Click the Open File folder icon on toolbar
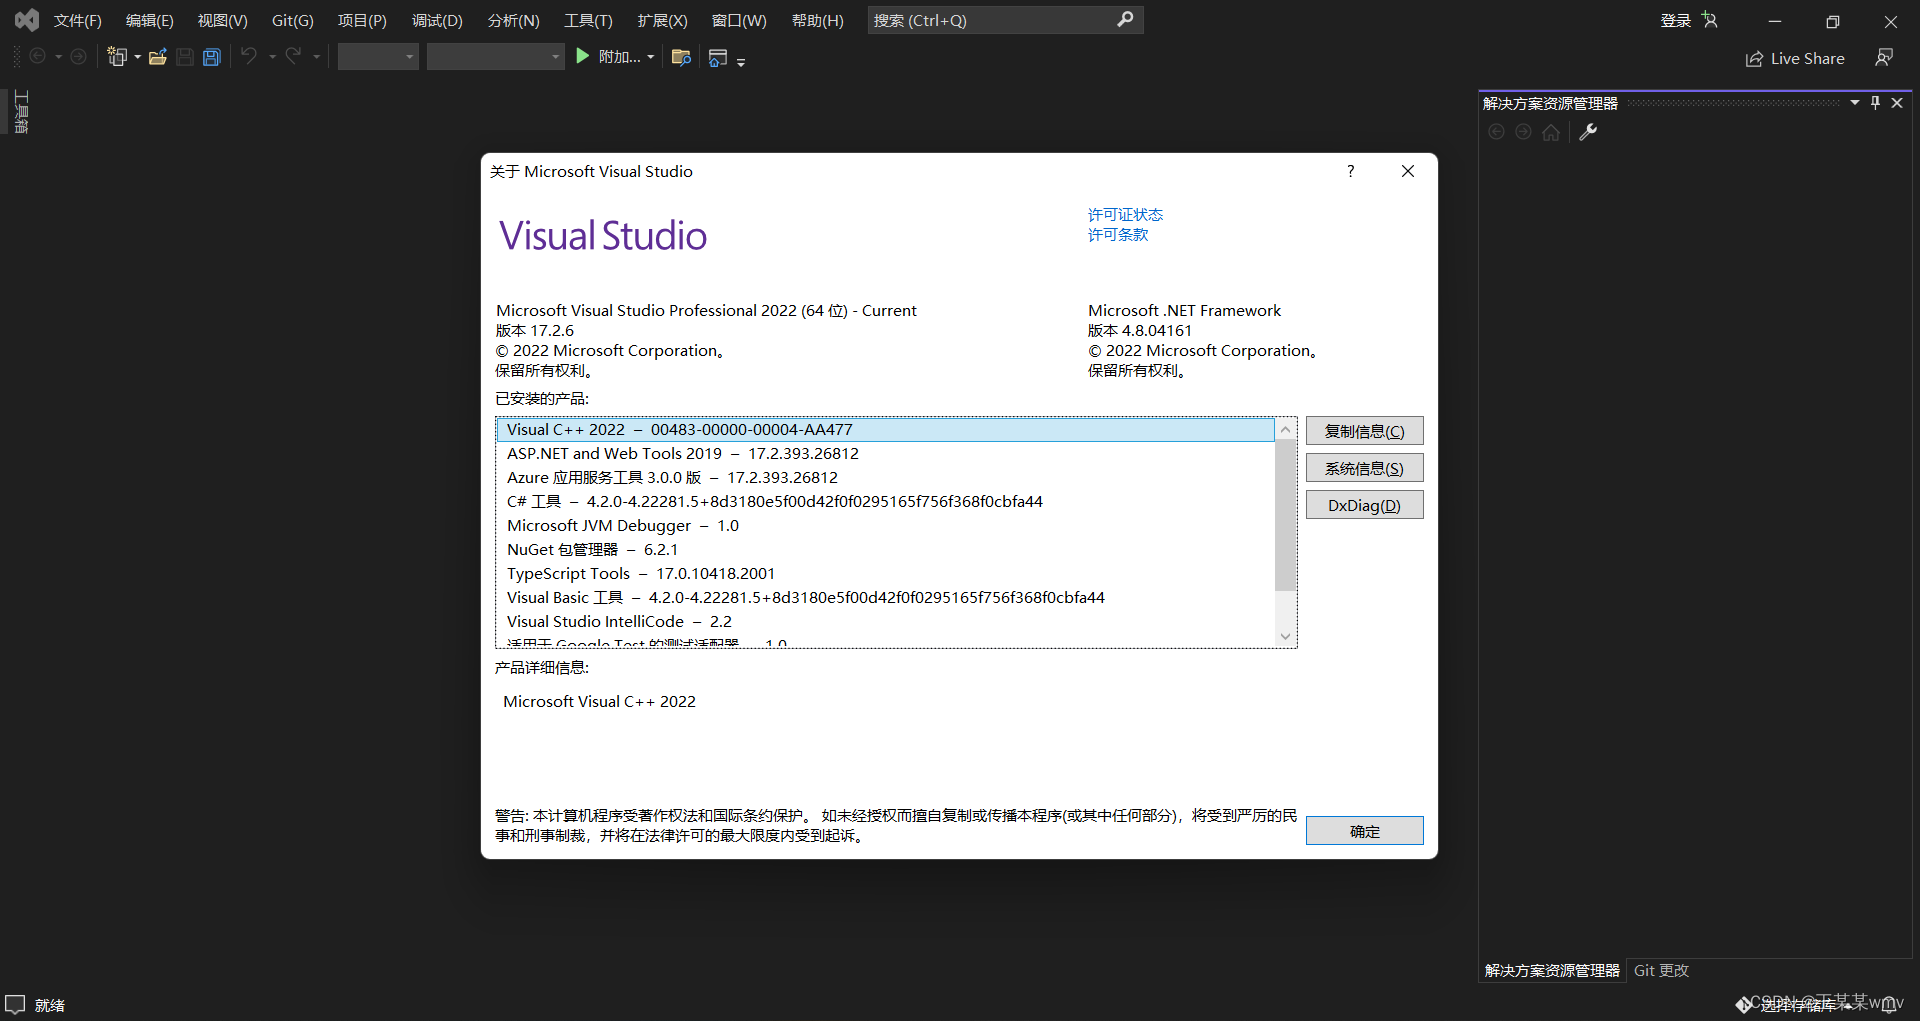Viewport: 1920px width, 1021px height. tap(157, 56)
